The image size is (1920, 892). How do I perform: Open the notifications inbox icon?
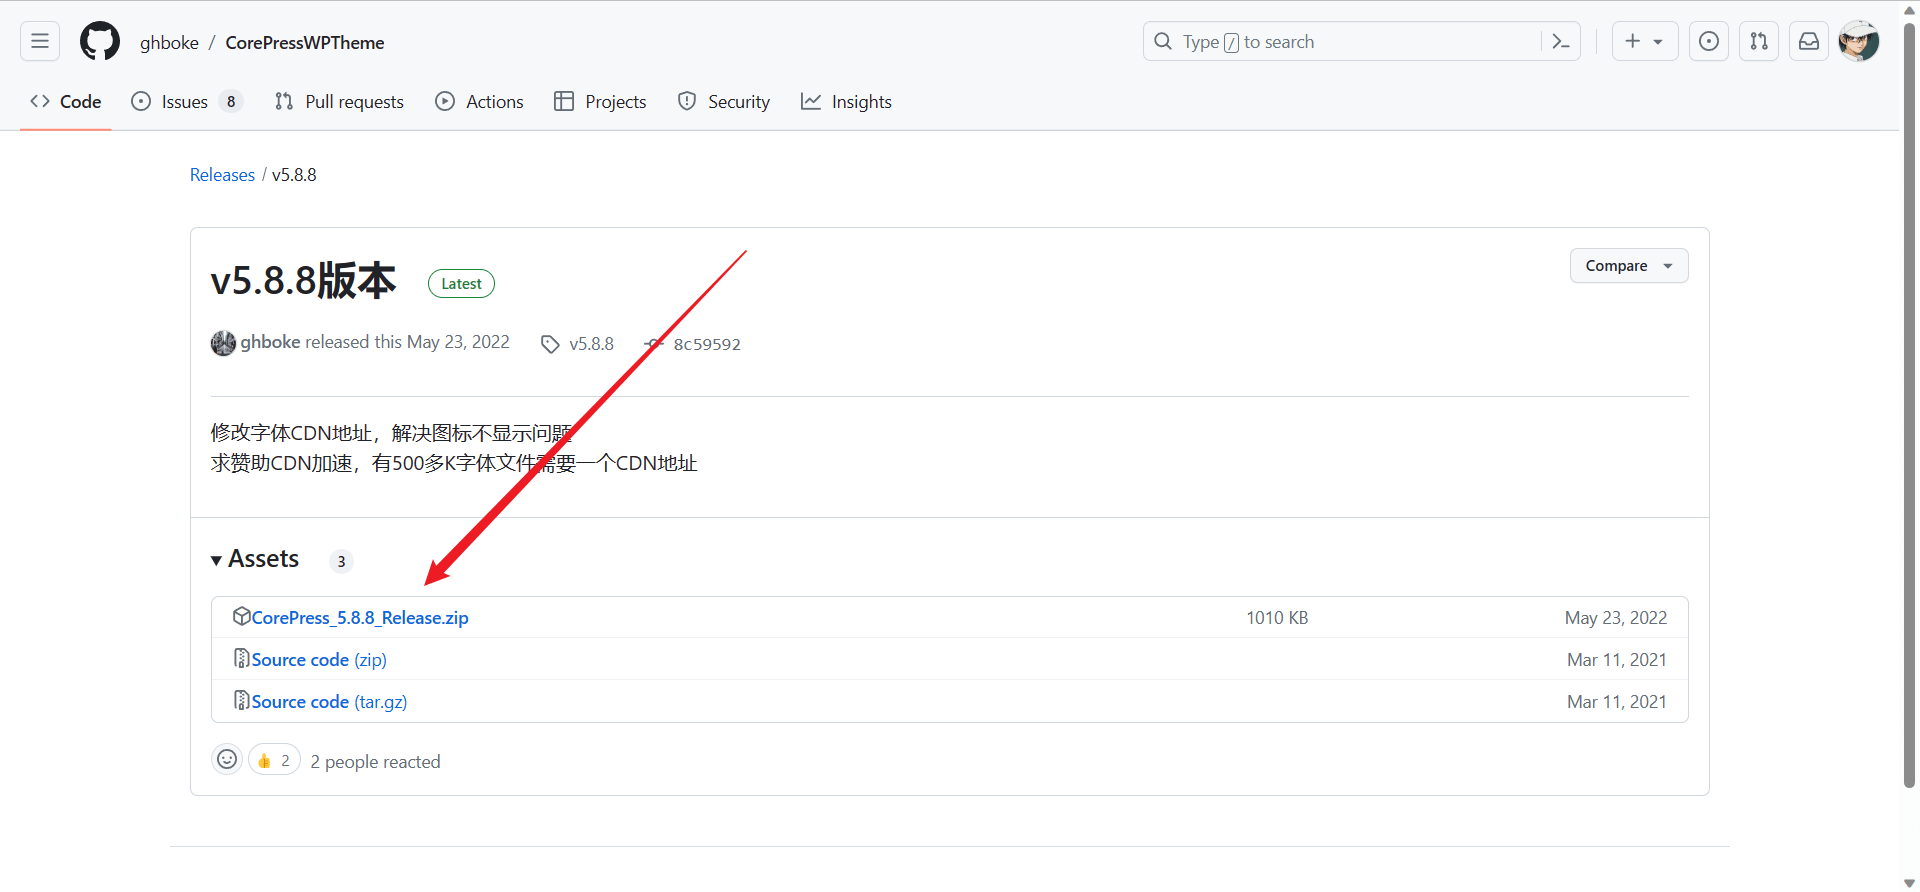click(x=1809, y=41)
